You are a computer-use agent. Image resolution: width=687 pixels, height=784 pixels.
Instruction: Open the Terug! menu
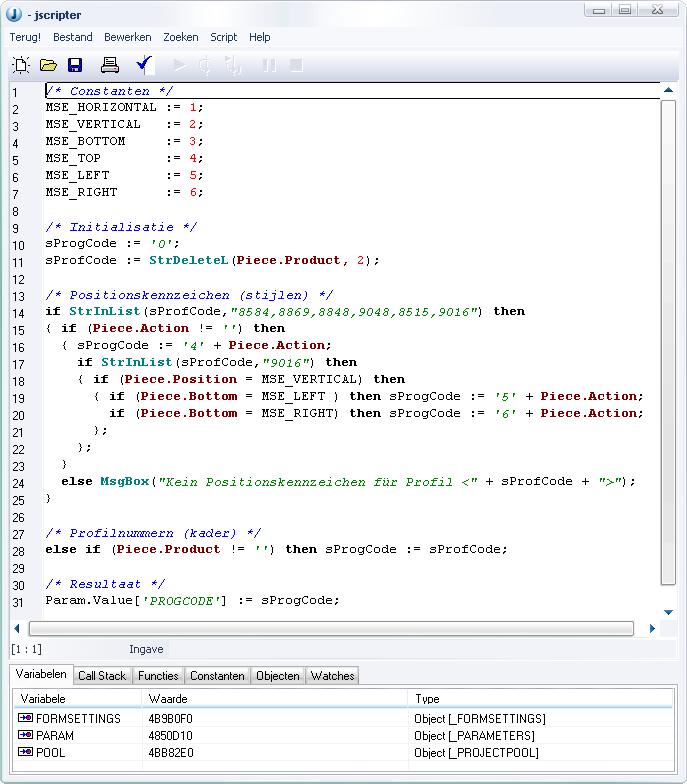pos(25,37)
